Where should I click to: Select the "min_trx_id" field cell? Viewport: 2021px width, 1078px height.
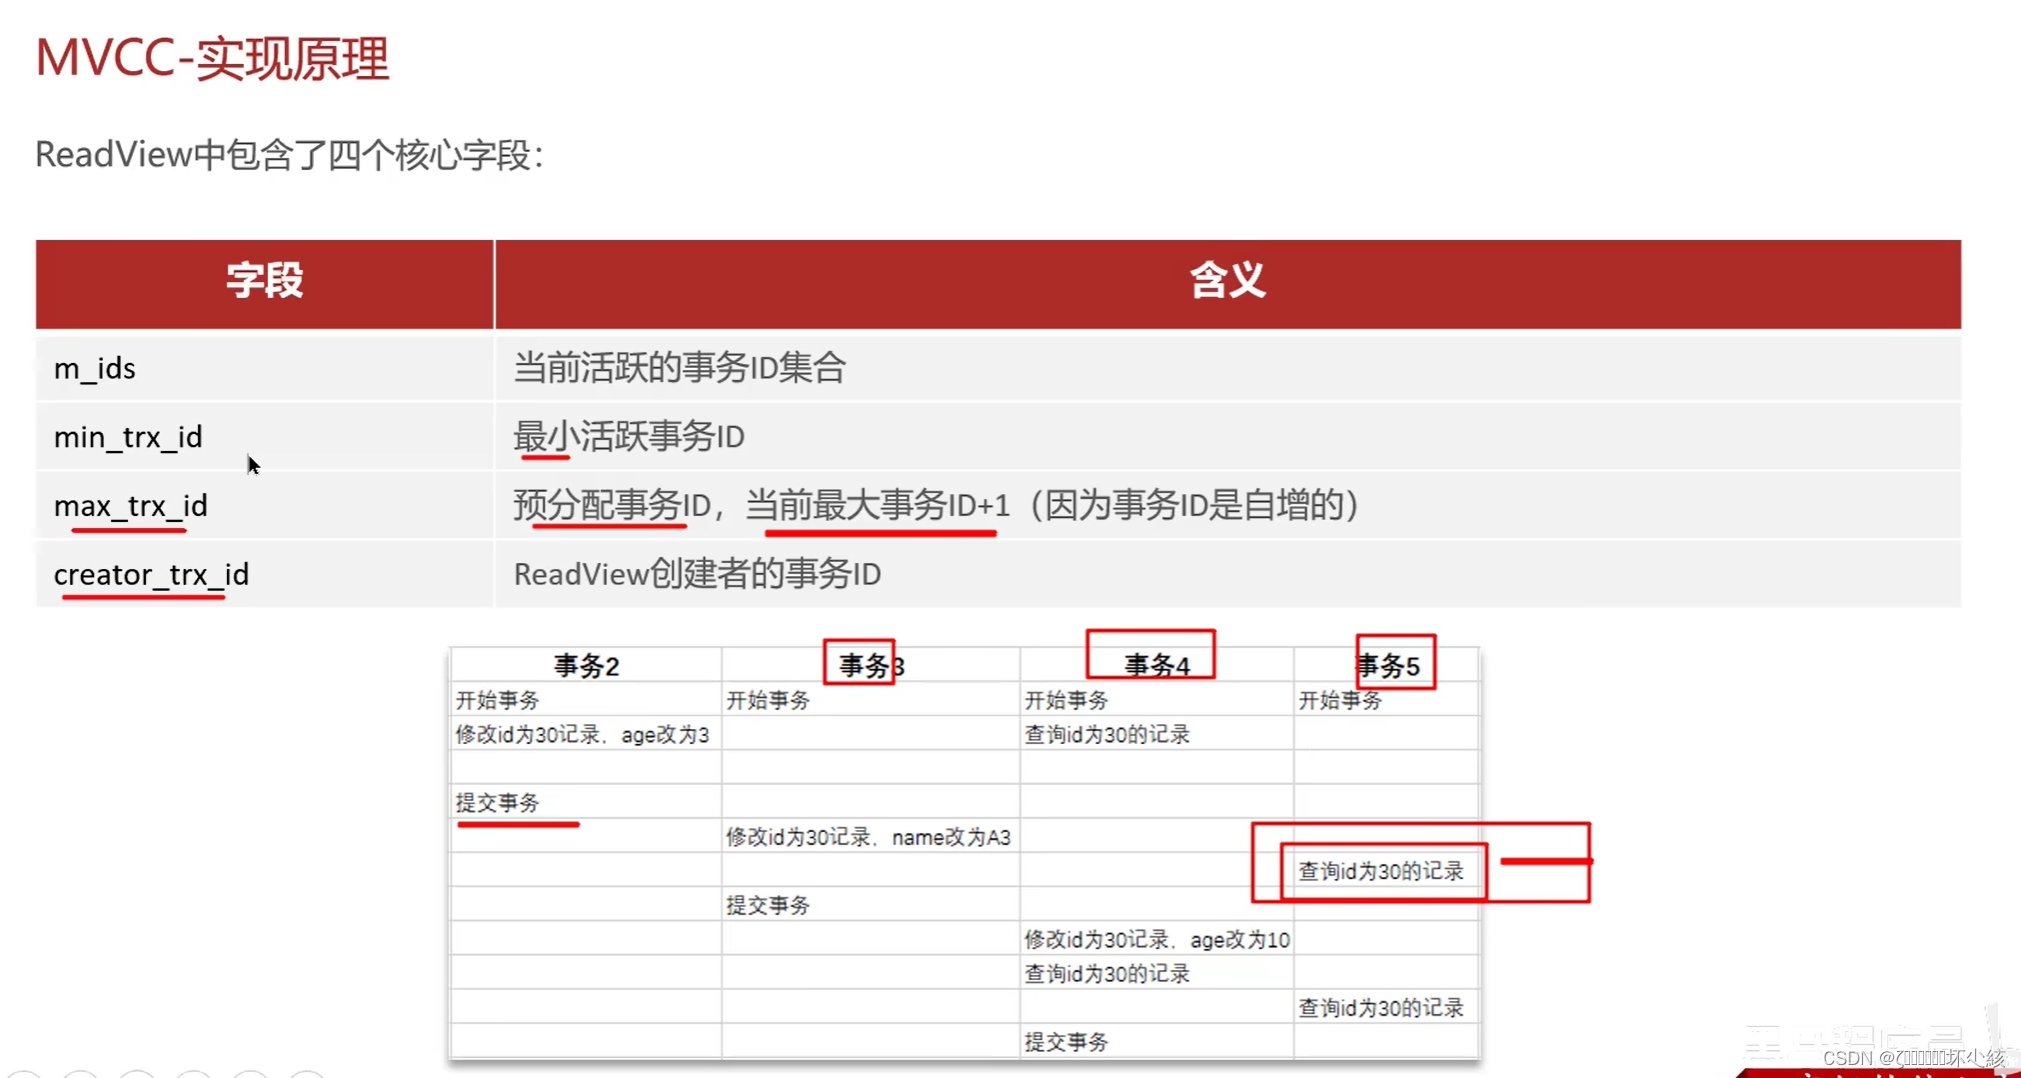coord(265,437)
